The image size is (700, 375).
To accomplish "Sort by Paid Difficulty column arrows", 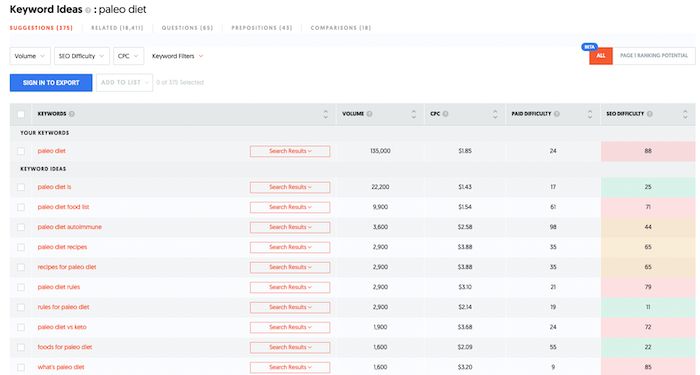I will click(x=590, y=114).
